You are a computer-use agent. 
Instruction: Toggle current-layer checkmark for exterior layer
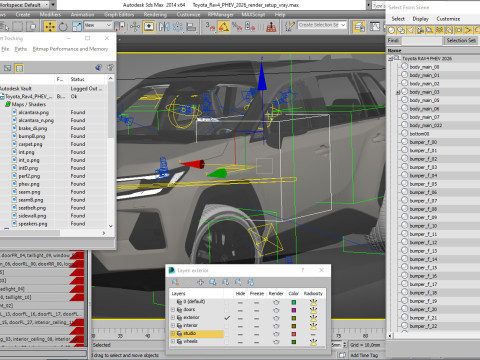227,318
